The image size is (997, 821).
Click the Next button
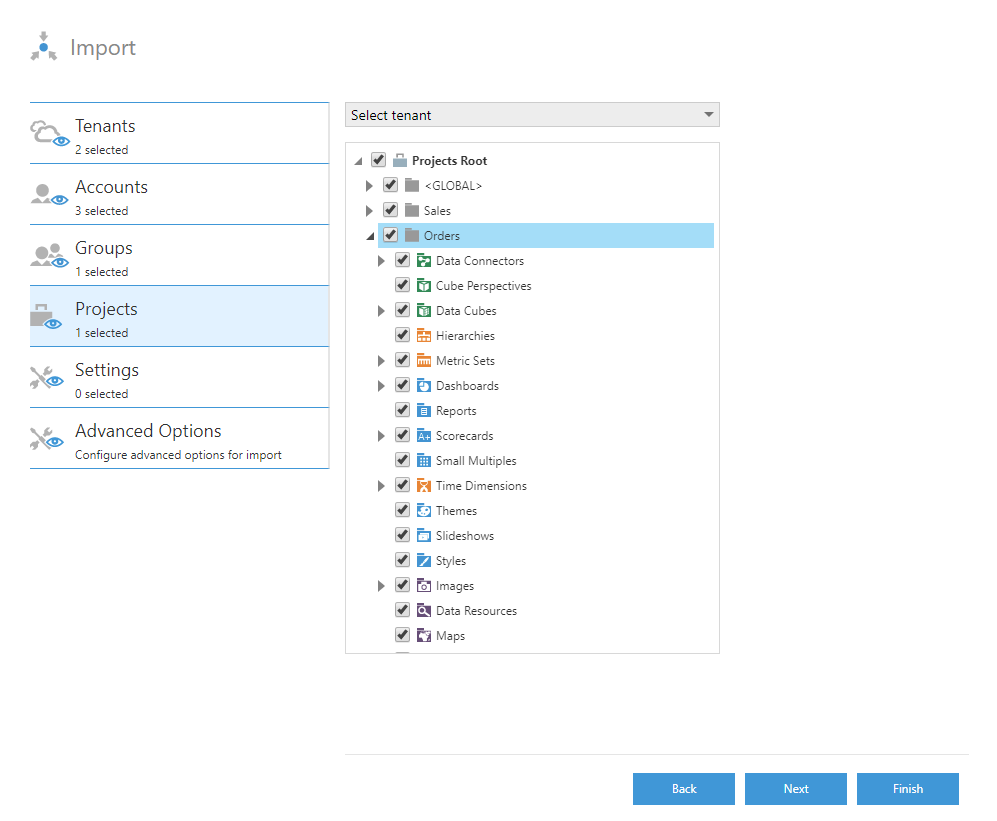point(795,789)
